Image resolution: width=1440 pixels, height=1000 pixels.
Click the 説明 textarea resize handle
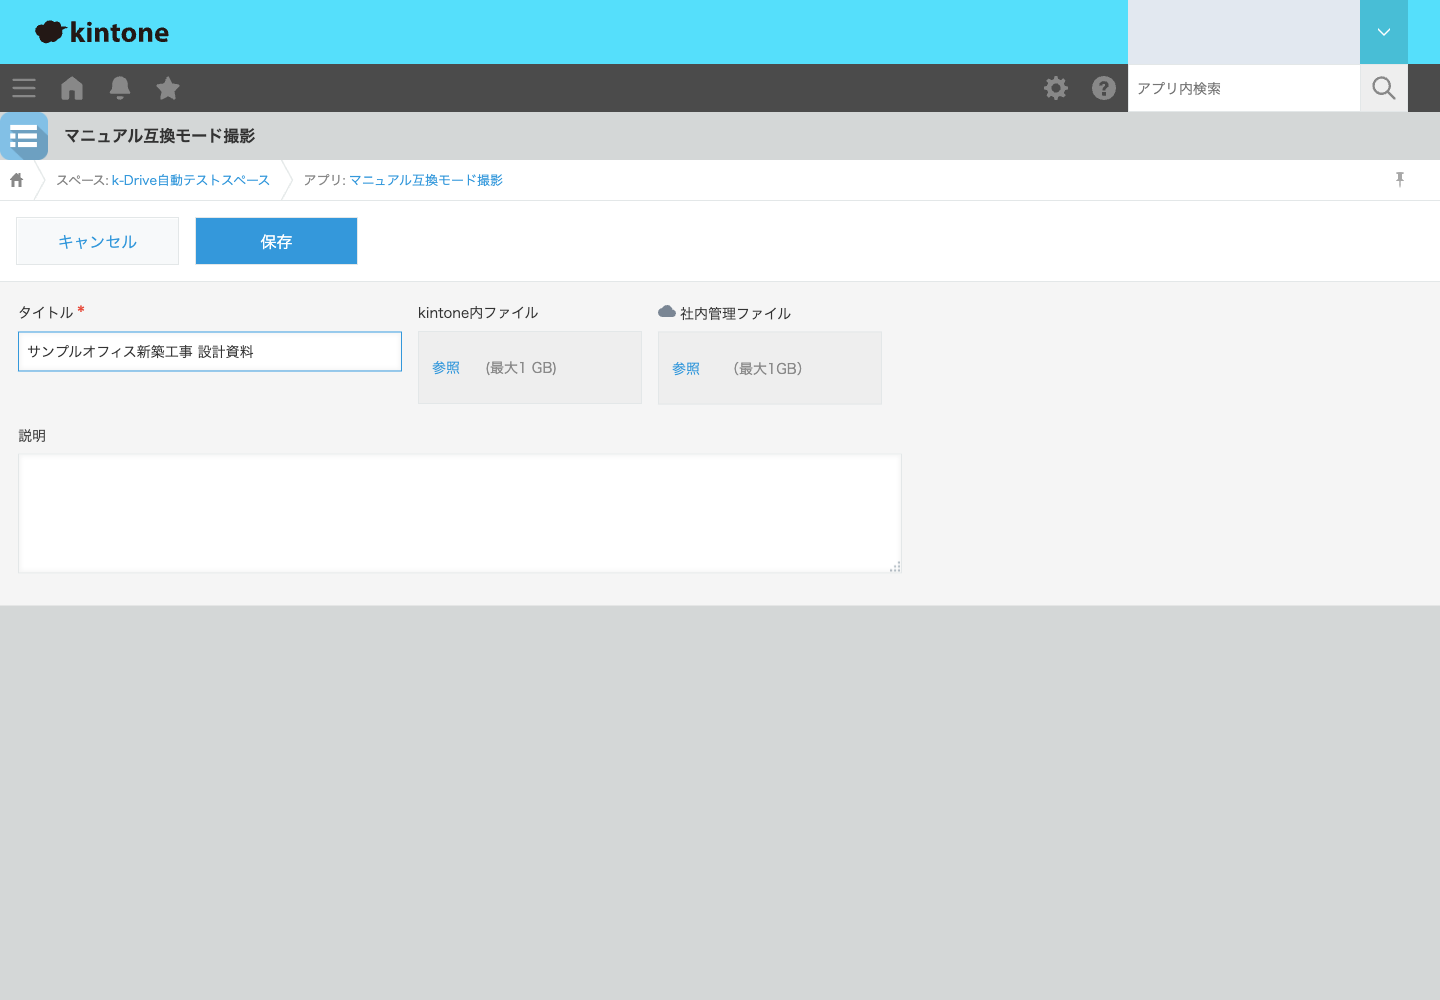click(x=895, y=567)
